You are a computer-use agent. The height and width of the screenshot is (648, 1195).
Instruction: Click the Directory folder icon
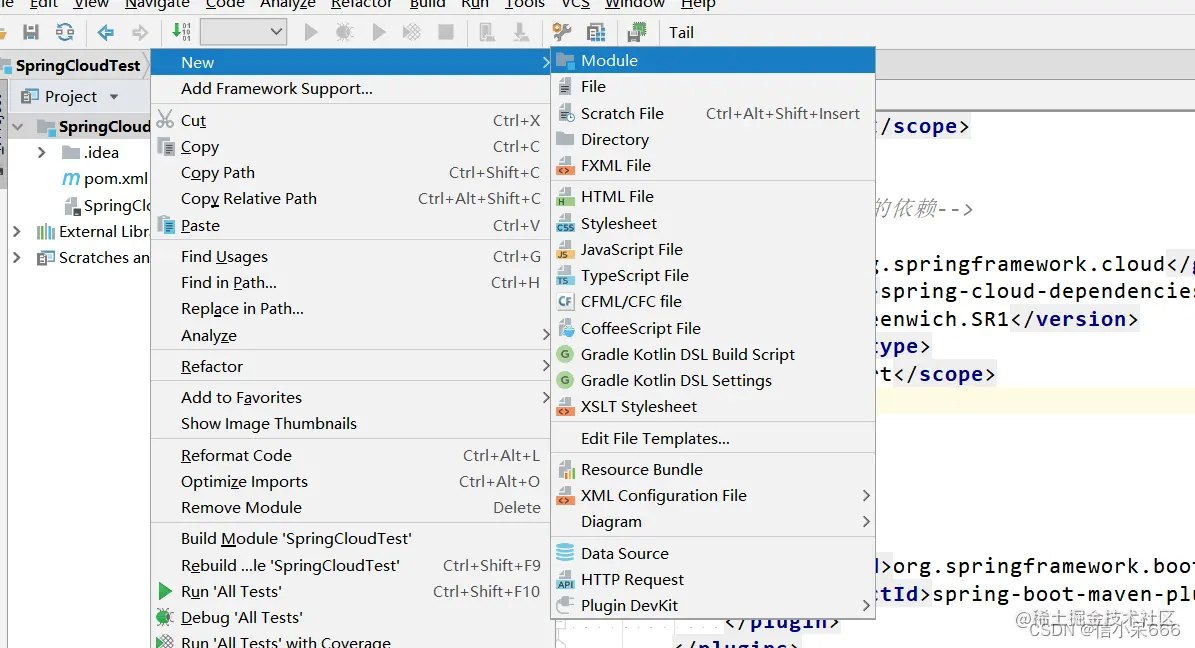[565, 140]
